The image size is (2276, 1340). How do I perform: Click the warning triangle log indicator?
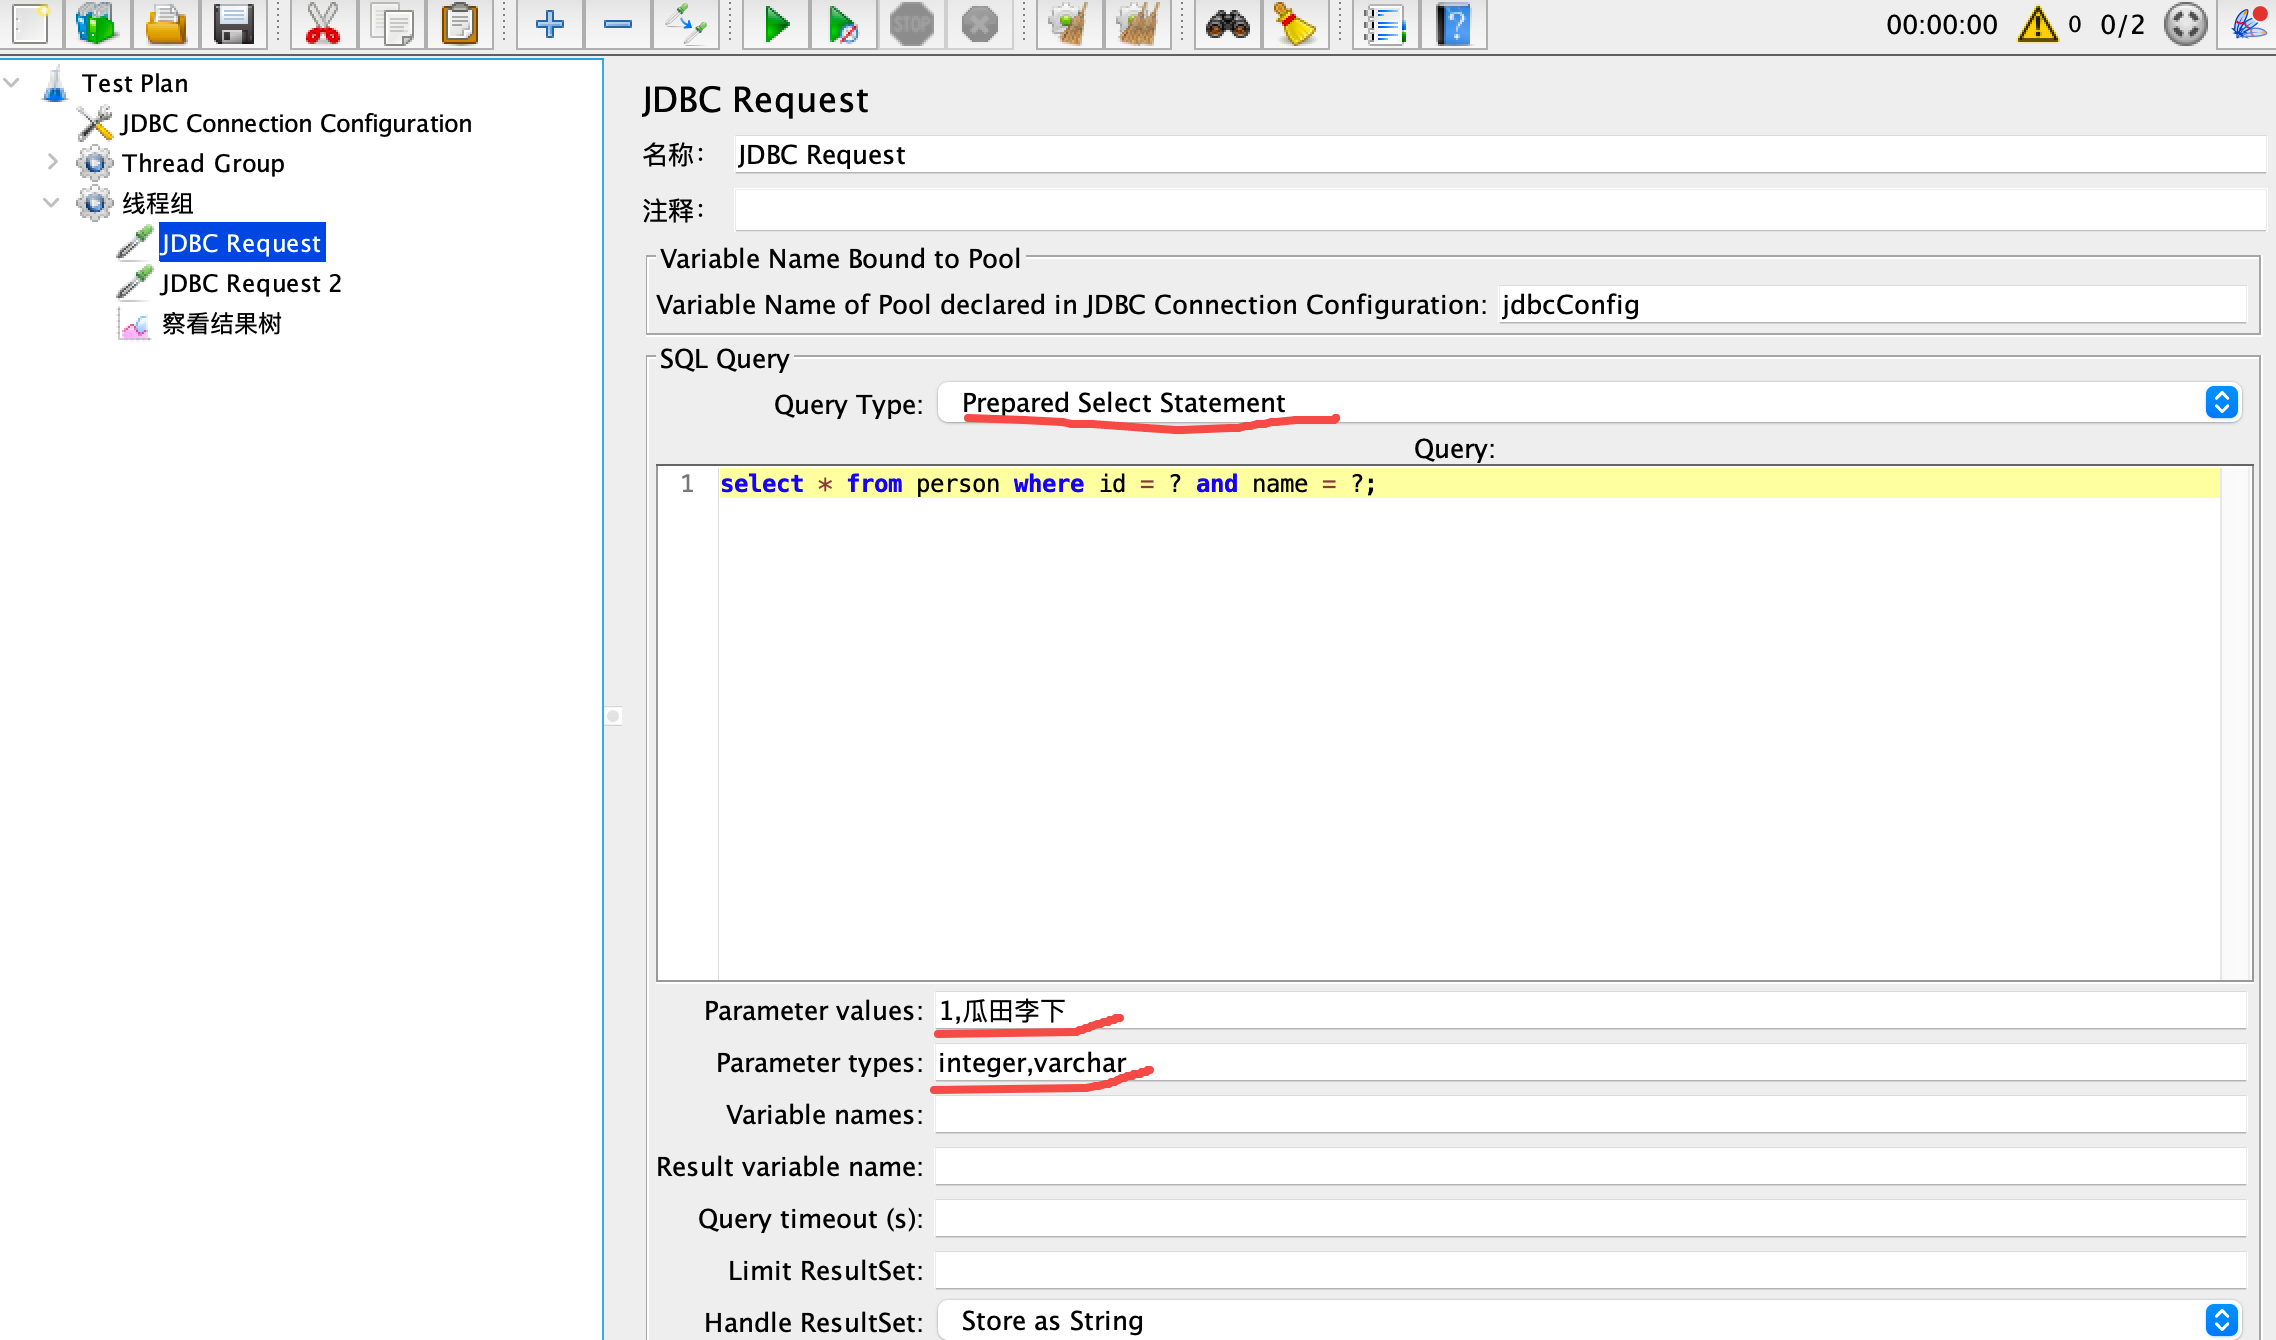pos(2037,24)
